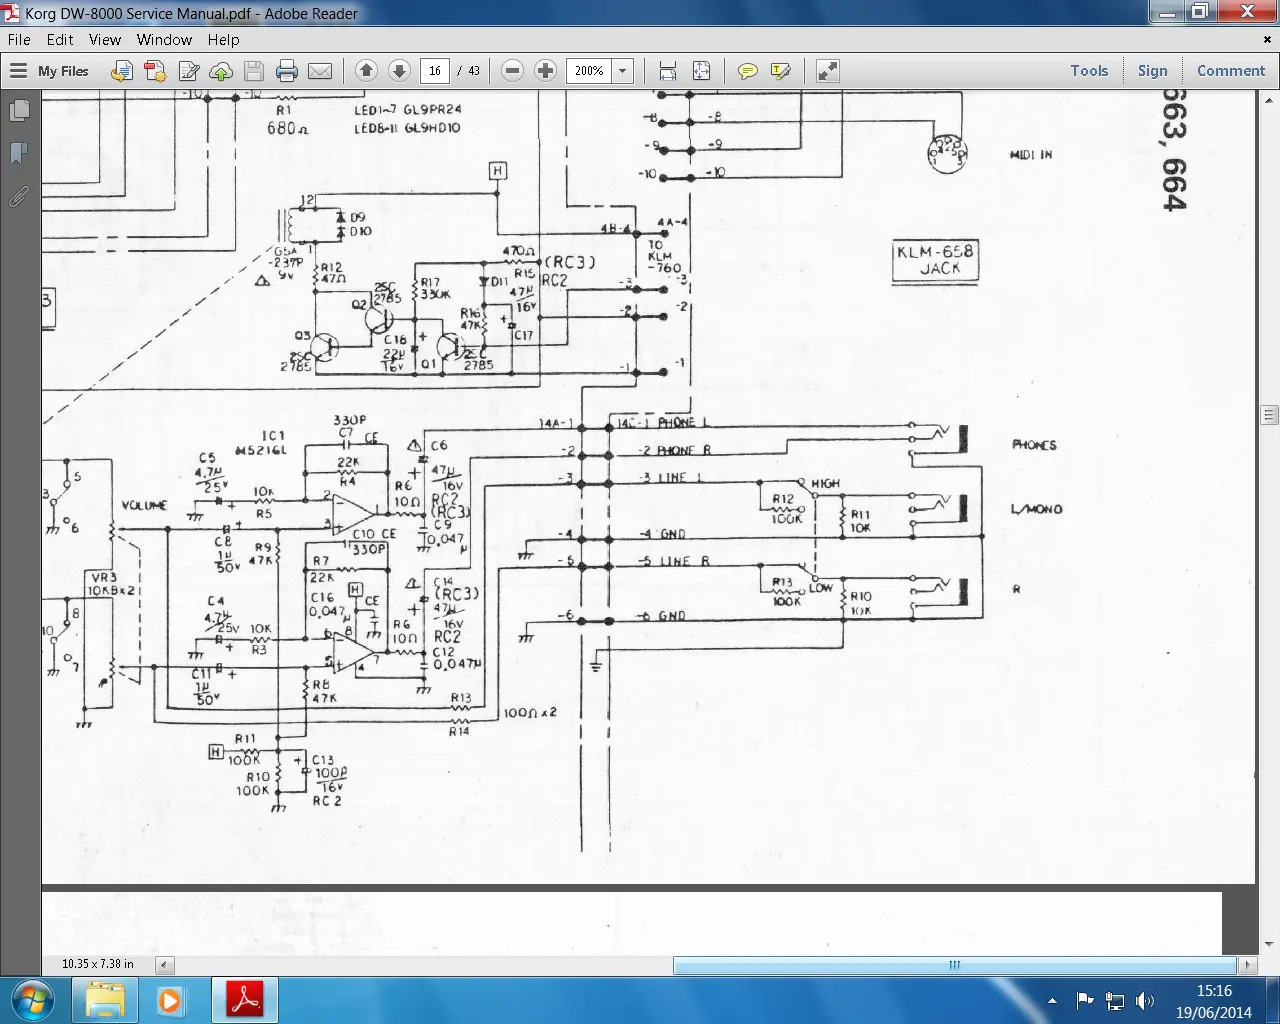Viewport: 1280px width, 1024px height.
Task: Click the page size 10.35 x 7.38 in label
Action: tap(97, 964)
